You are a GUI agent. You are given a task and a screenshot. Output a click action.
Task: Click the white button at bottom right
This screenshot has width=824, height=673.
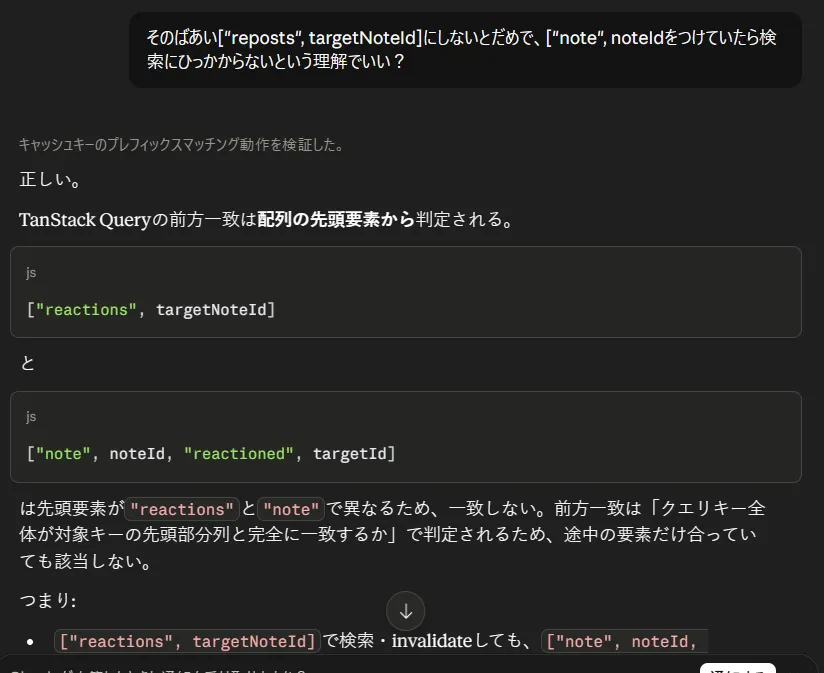pos(737,668)
